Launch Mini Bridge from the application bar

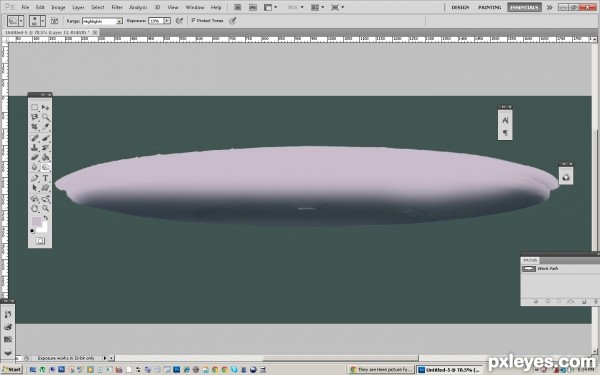[x=253, y=7]
